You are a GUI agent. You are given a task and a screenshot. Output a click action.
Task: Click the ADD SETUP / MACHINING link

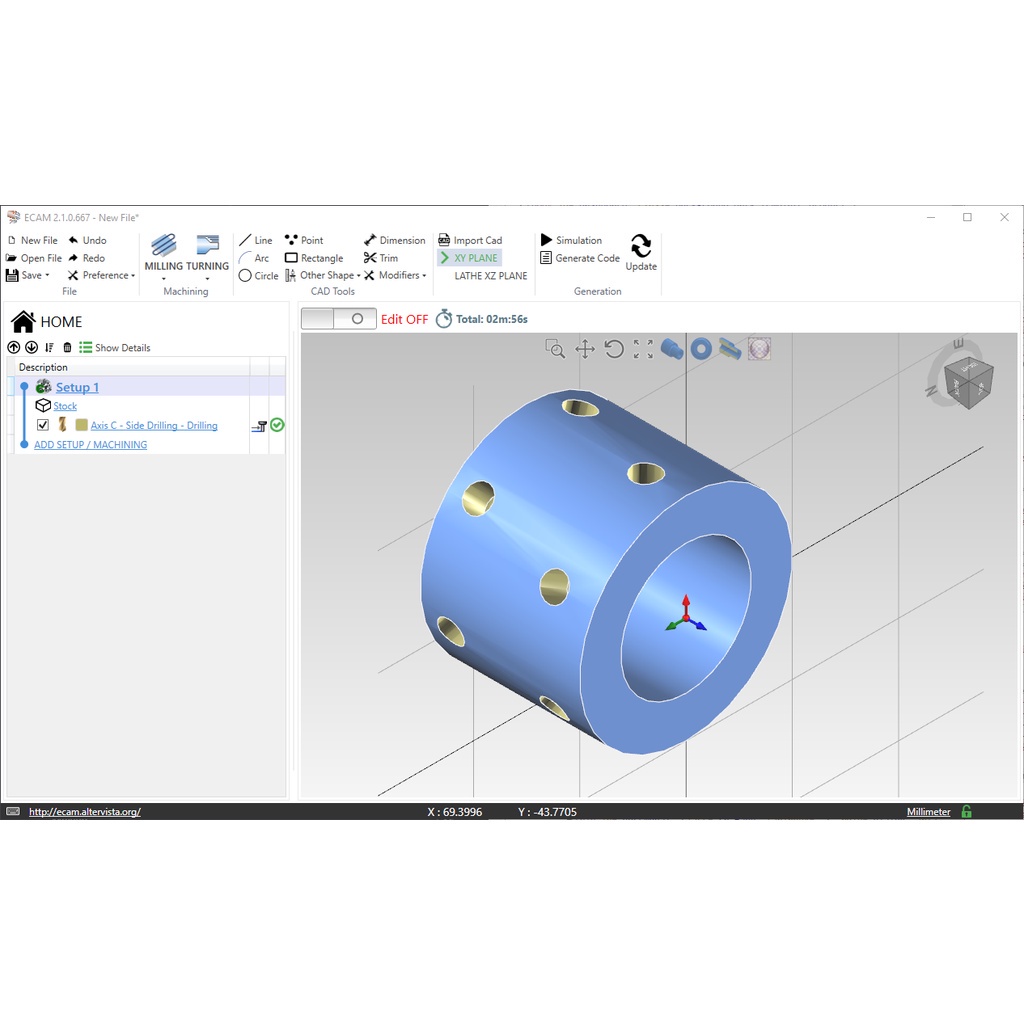(x=90, y=444)
